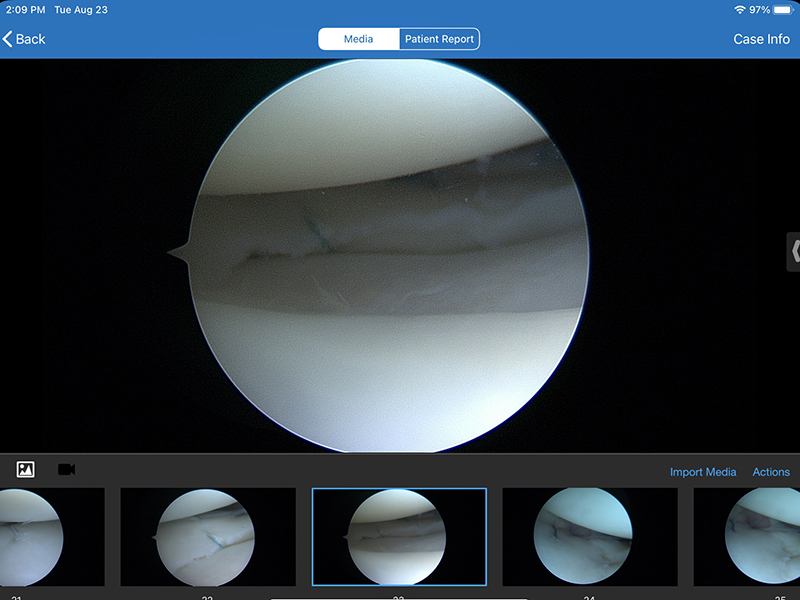Tap the Import Media link
The image size is (800, 600).
703,472
